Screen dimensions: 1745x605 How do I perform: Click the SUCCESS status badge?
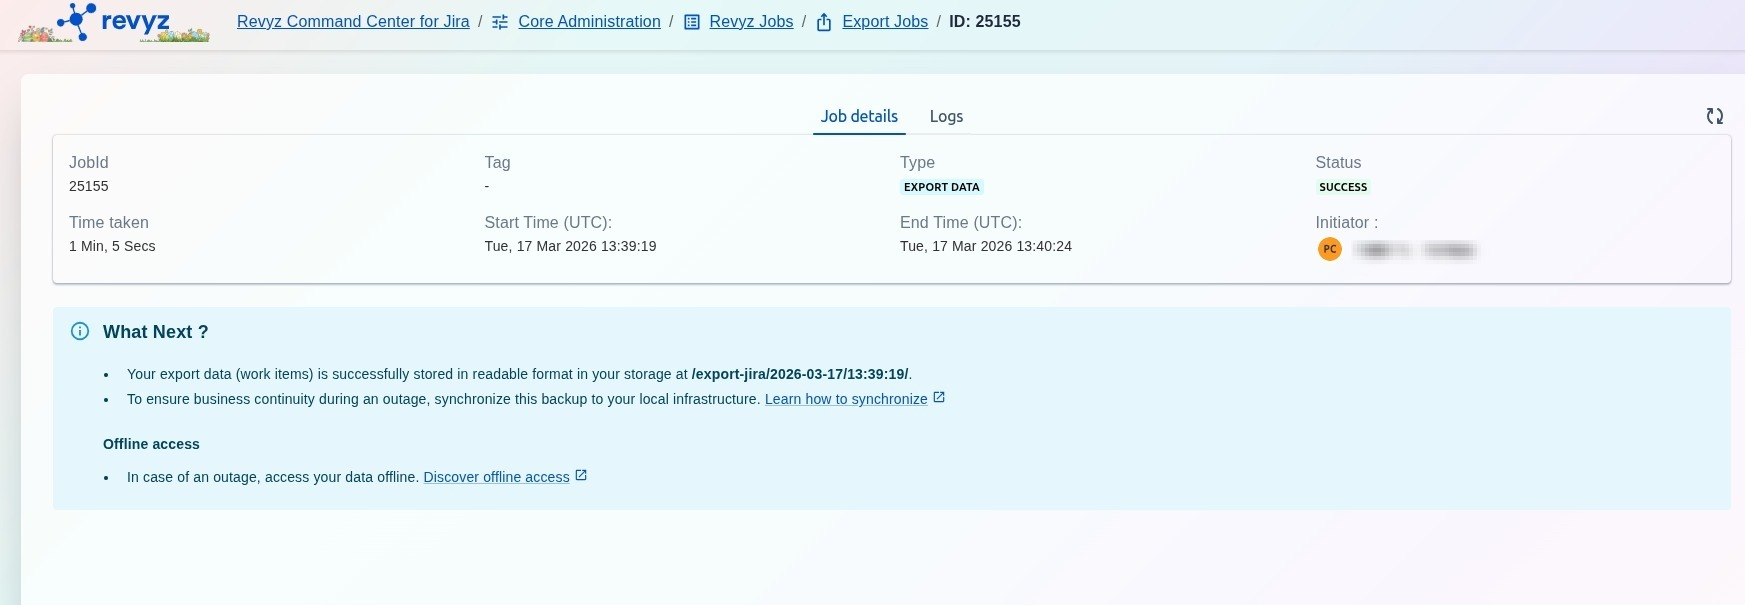coord(1342,187)
